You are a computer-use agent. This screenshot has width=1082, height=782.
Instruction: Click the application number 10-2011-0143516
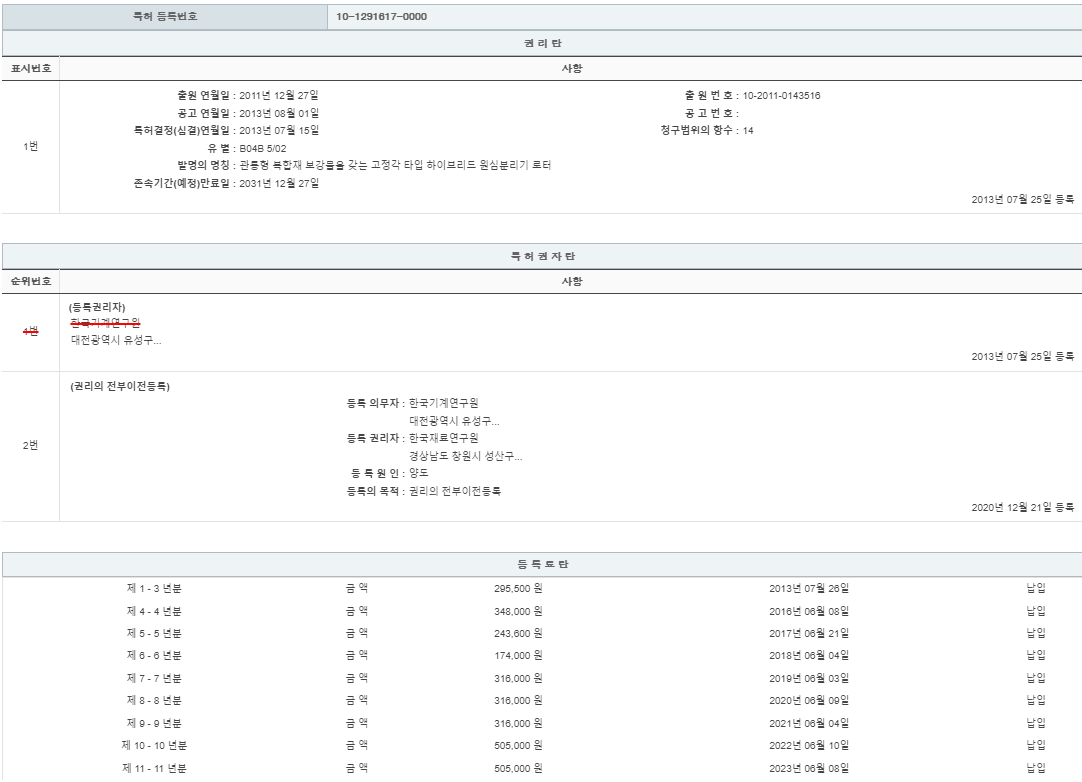[x=781, y=96]
